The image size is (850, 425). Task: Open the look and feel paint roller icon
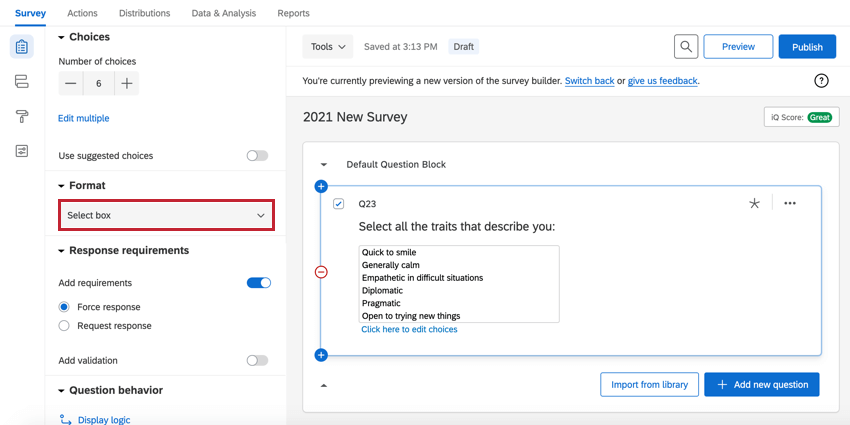[22, 116]
